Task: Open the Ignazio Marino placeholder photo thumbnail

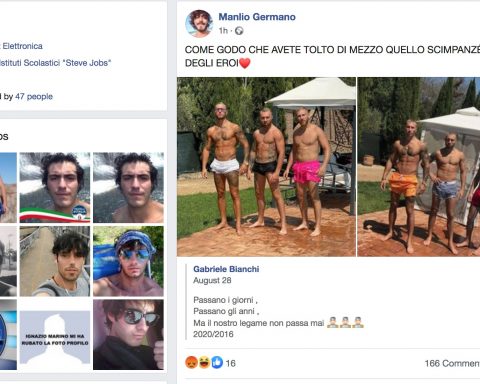Action: coord(55,337)
